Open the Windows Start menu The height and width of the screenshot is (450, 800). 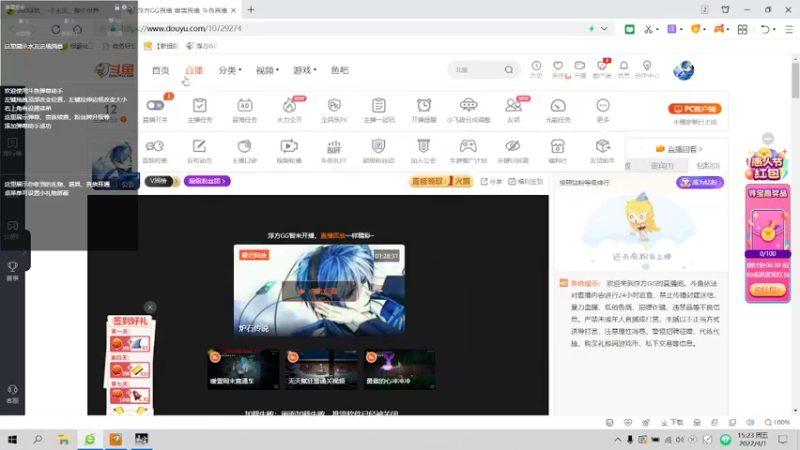pyautogui.click(x=12, y=439)
